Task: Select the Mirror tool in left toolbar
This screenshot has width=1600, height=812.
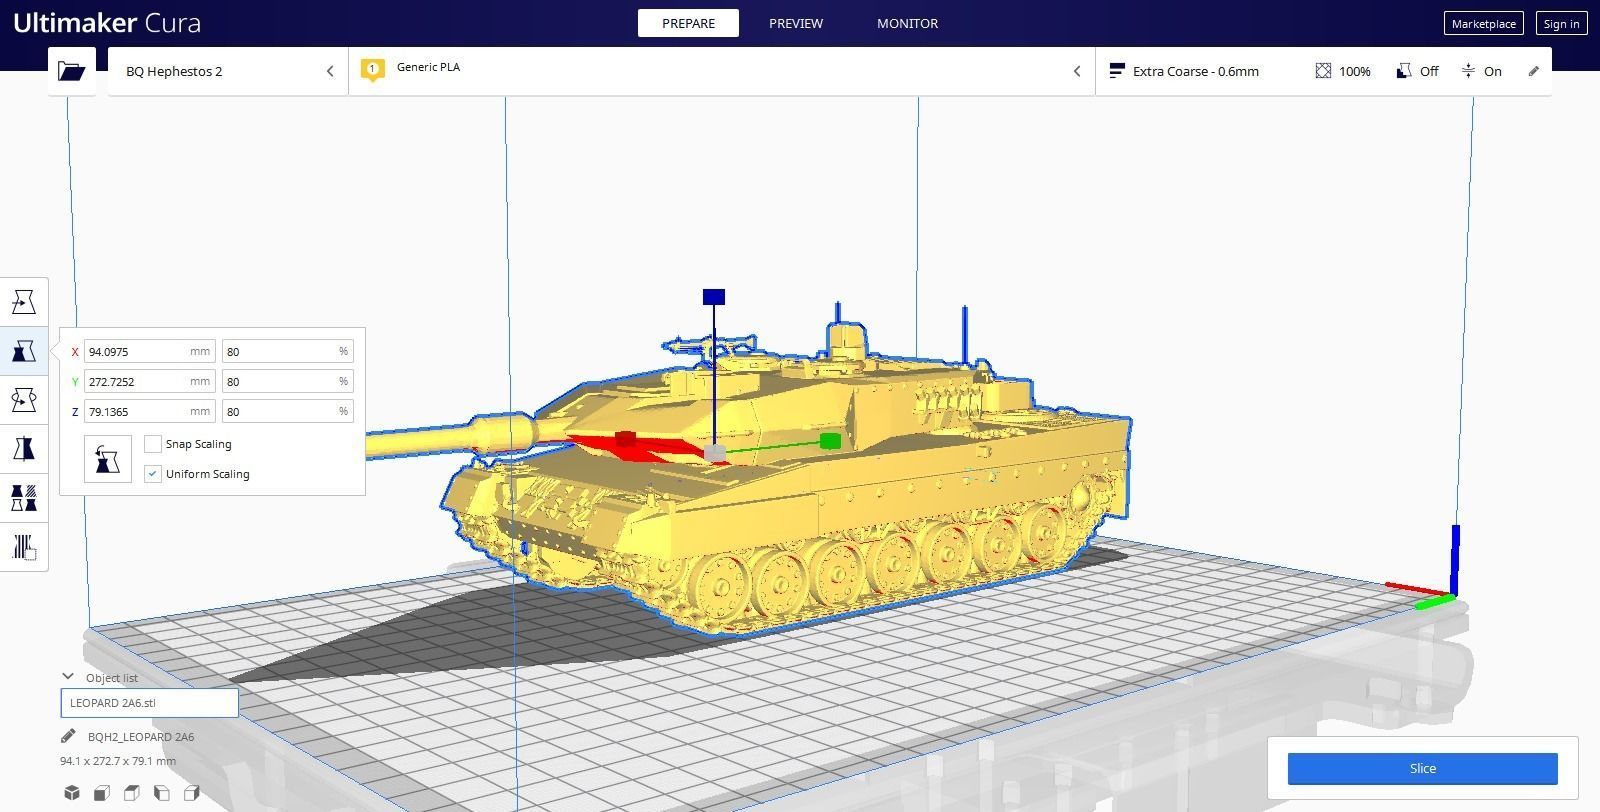Action: click(24, 449)
